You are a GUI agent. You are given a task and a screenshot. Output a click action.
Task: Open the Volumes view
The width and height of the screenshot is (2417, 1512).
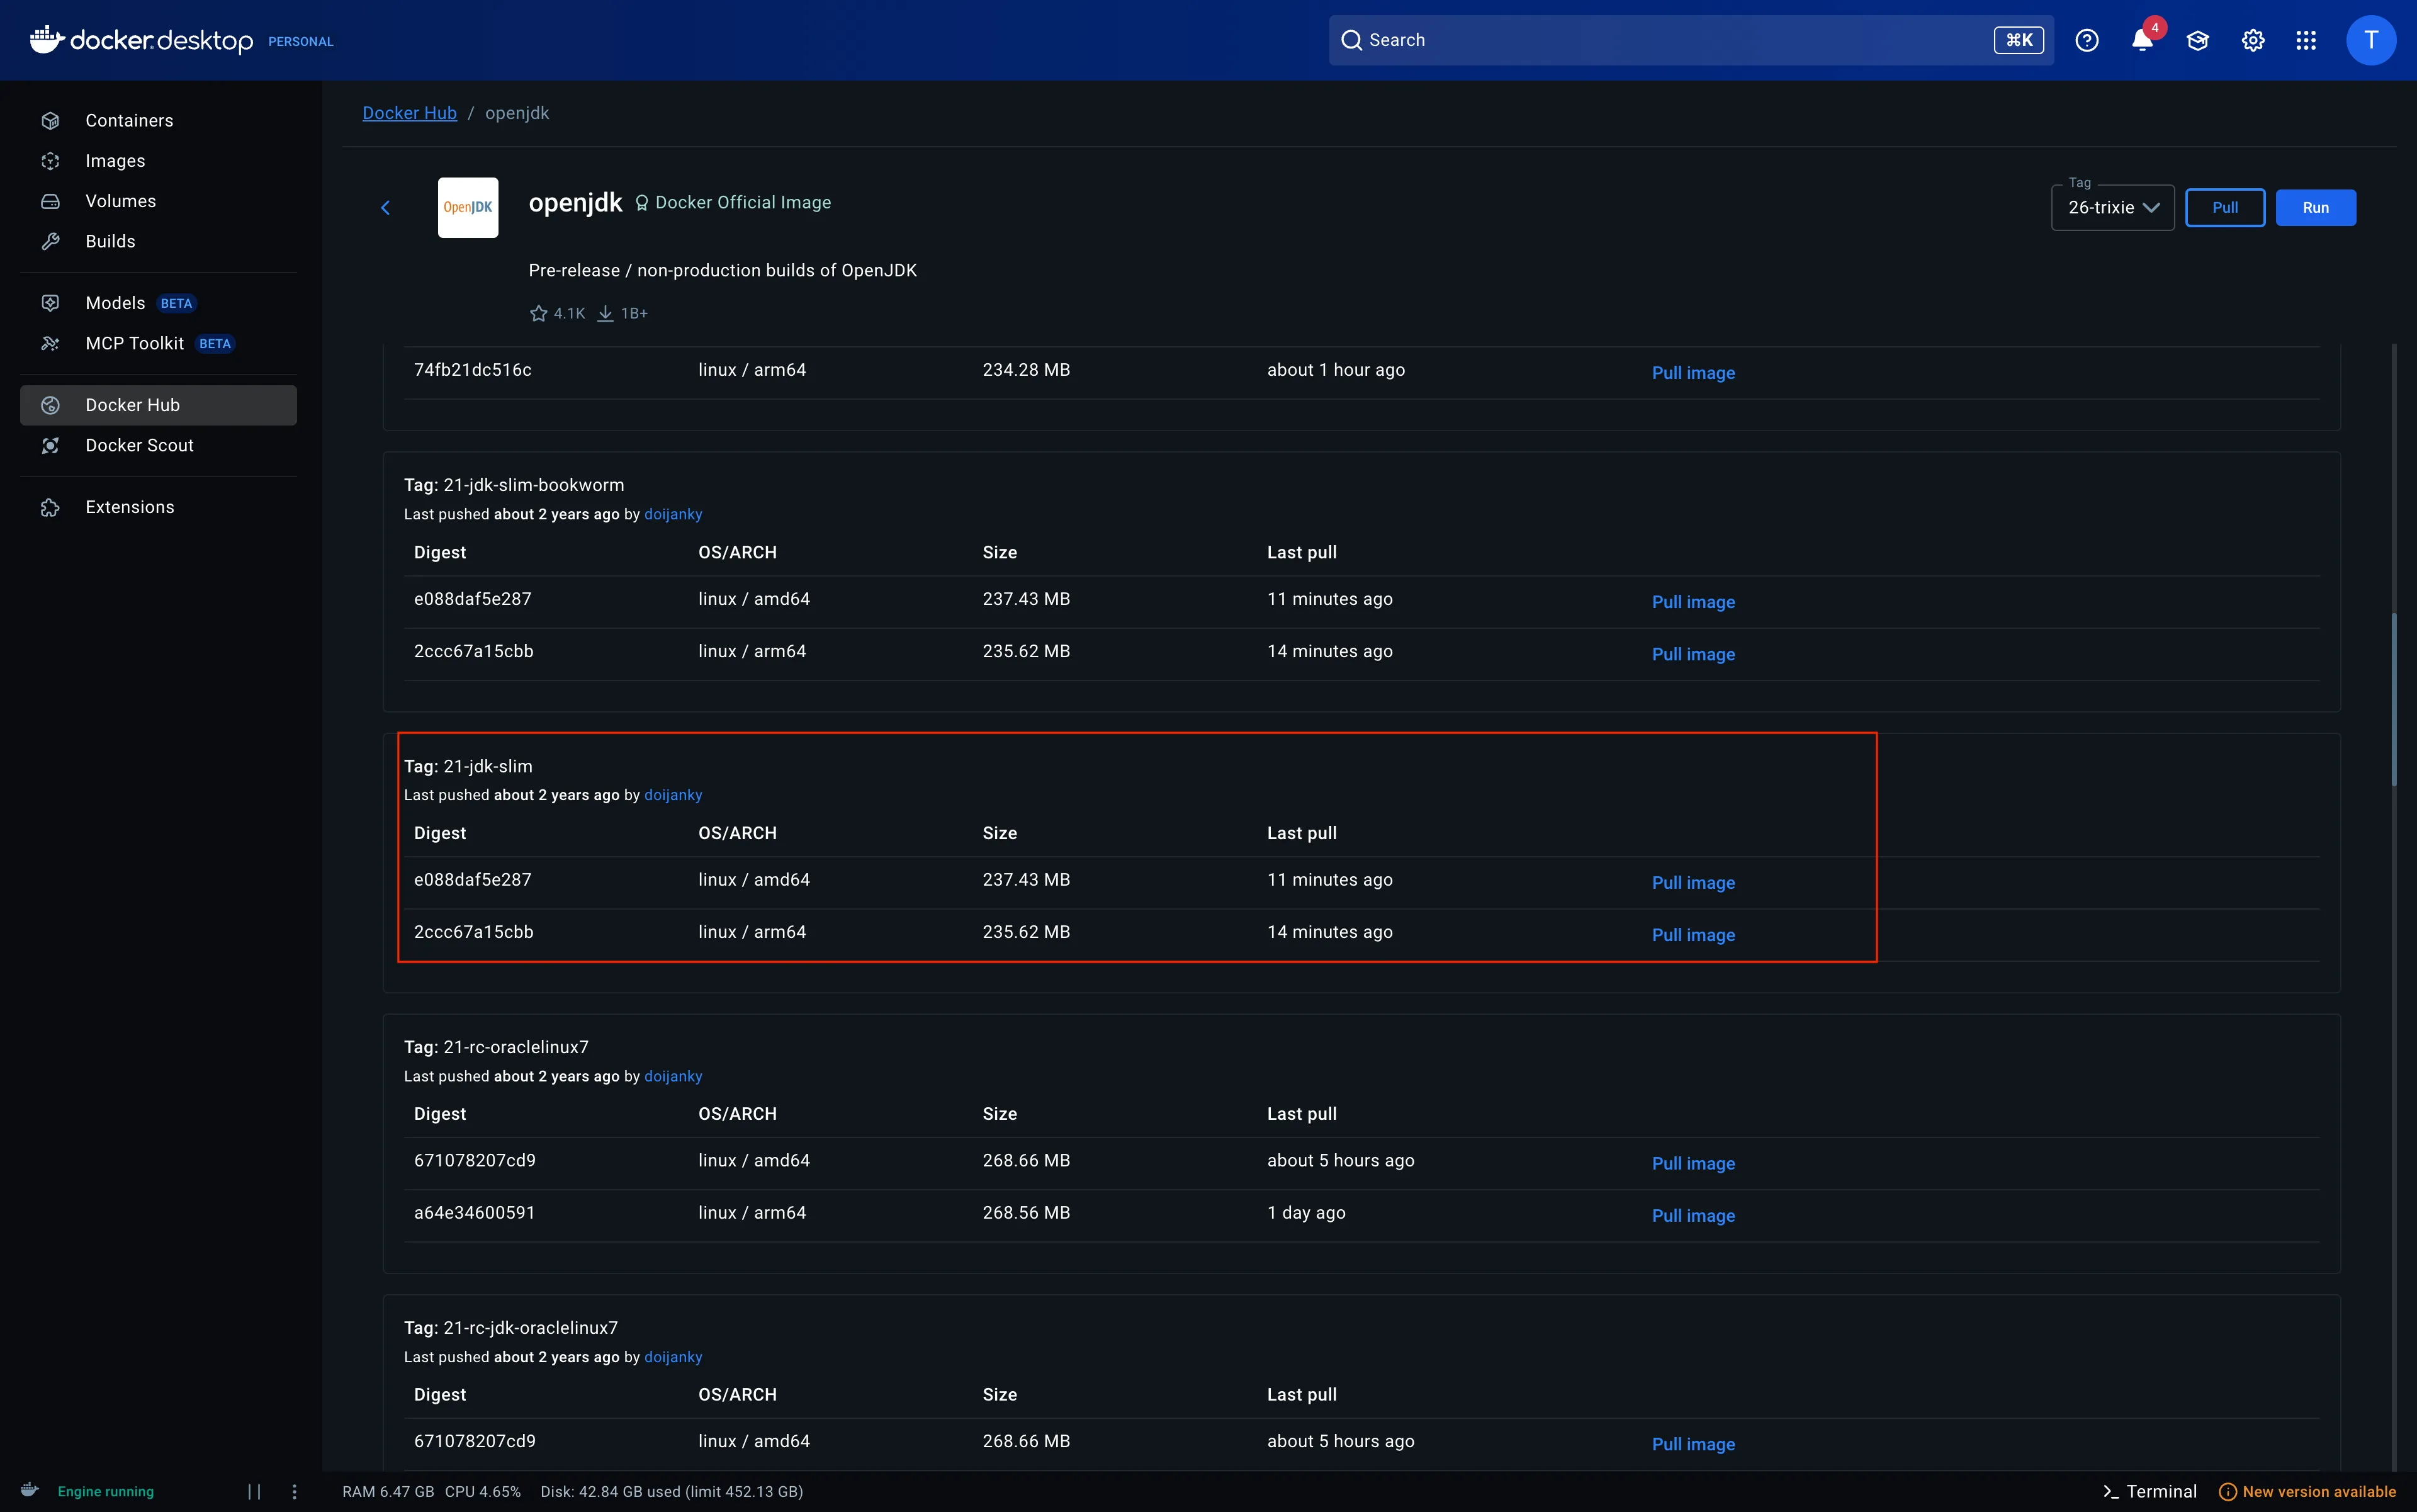tap(158, 201)
